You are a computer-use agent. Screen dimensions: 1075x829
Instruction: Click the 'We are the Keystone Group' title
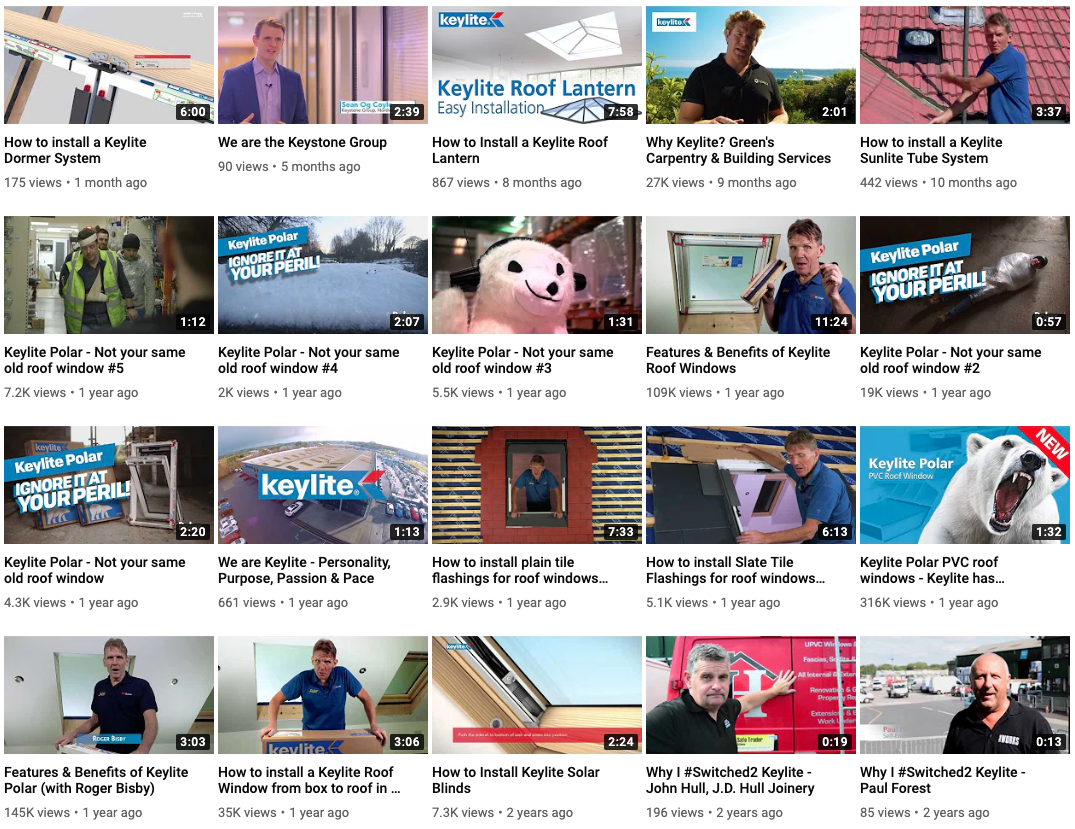[302, 142]
